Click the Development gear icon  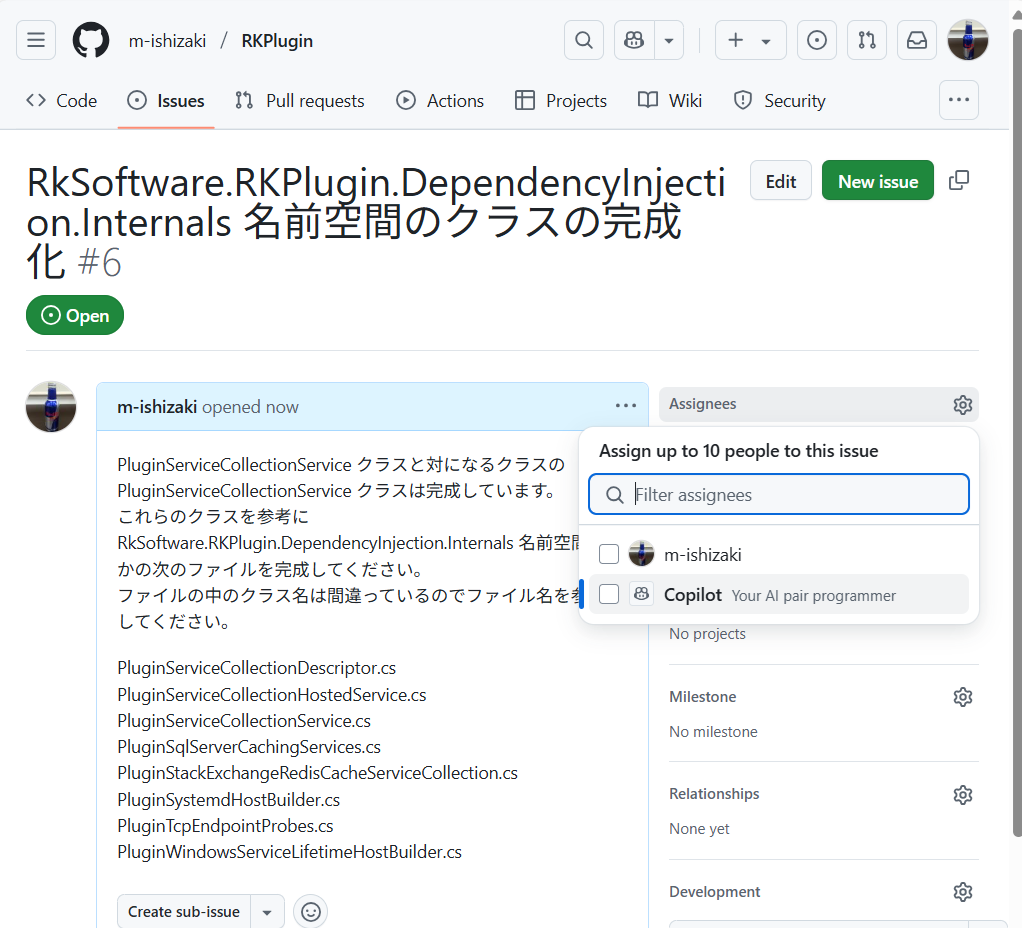click(963, 892)
